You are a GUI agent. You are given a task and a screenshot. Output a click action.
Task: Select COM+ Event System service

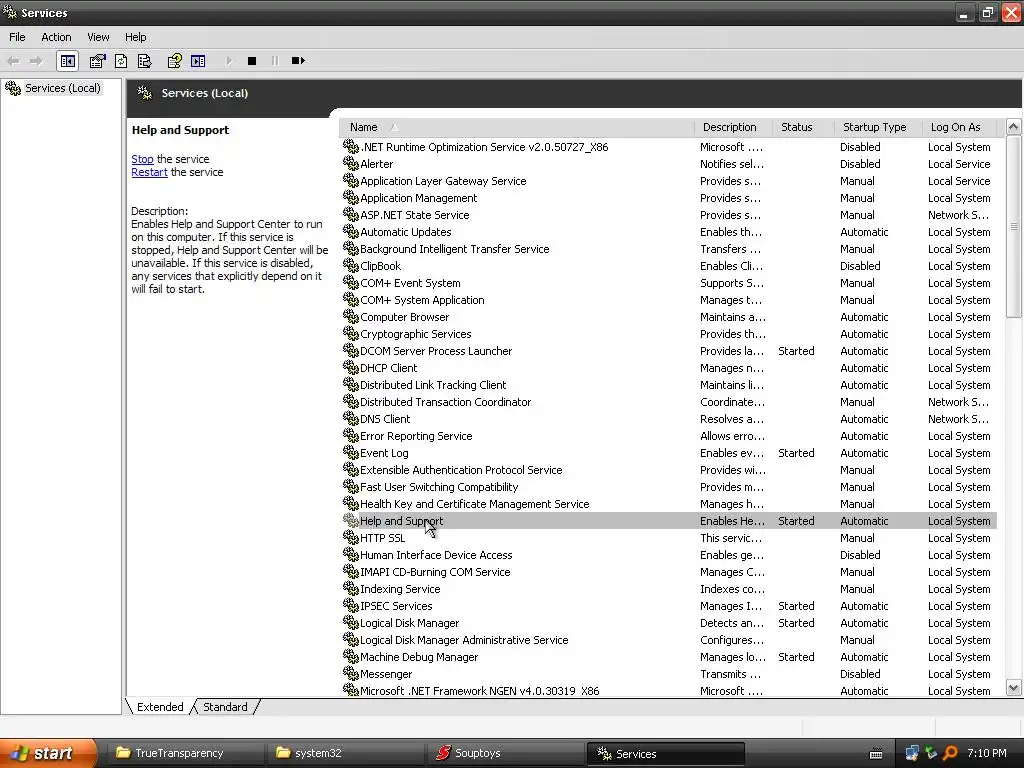[x=667, y=283]
